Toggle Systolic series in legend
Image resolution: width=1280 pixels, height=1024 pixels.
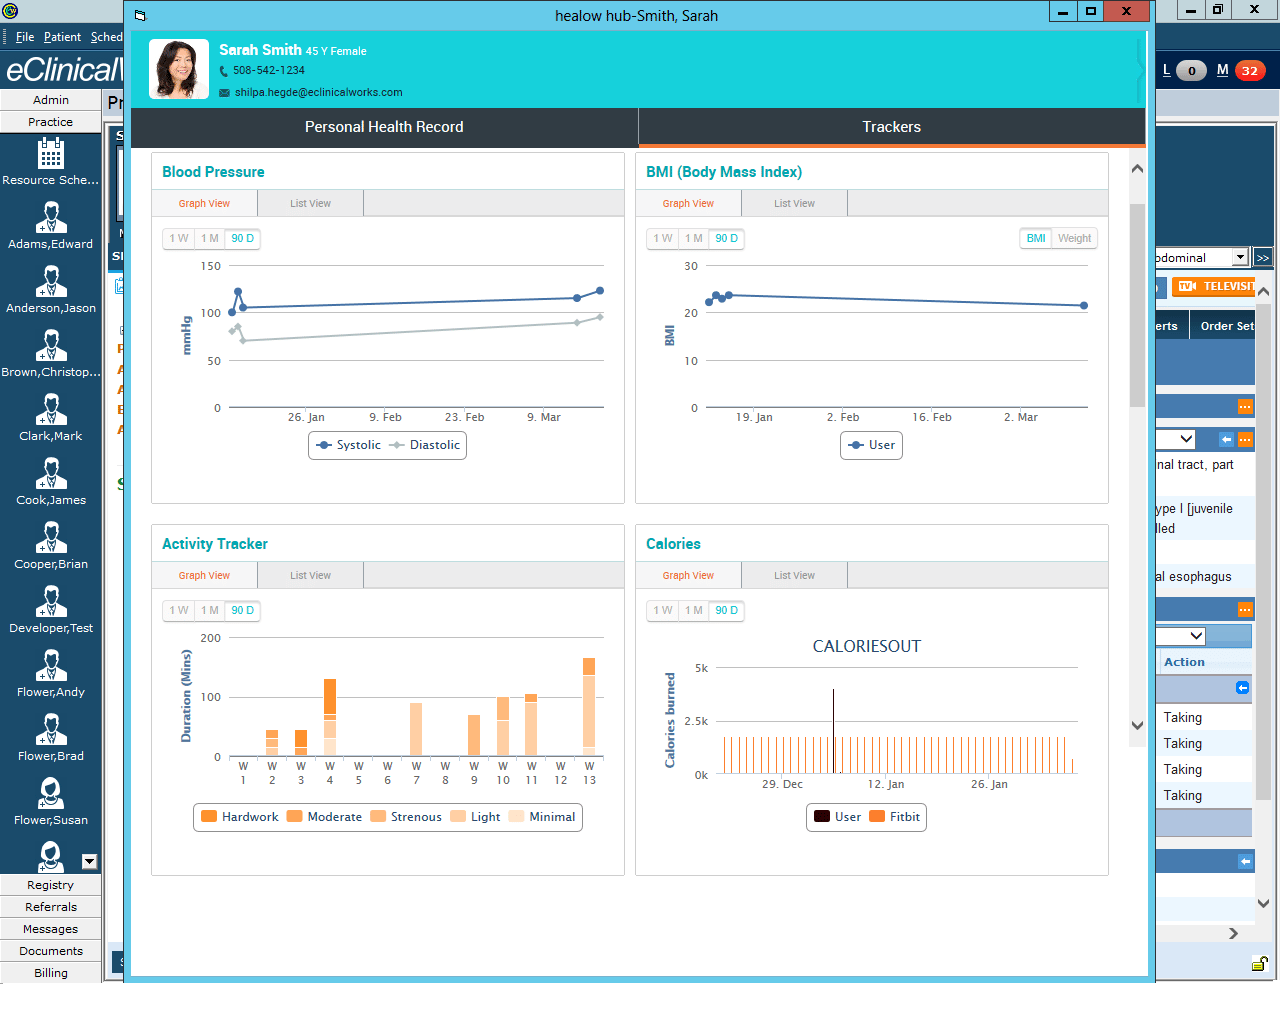pos(348,445)
